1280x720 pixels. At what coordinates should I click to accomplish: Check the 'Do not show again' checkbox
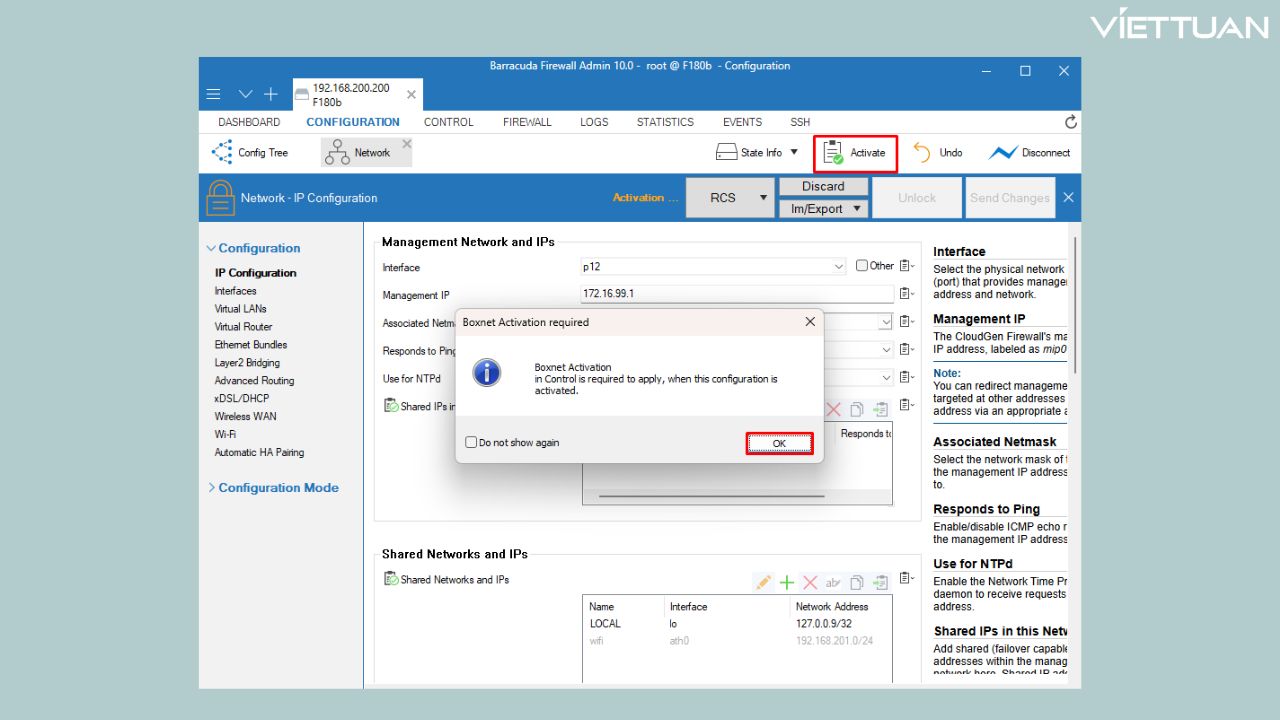472,443
